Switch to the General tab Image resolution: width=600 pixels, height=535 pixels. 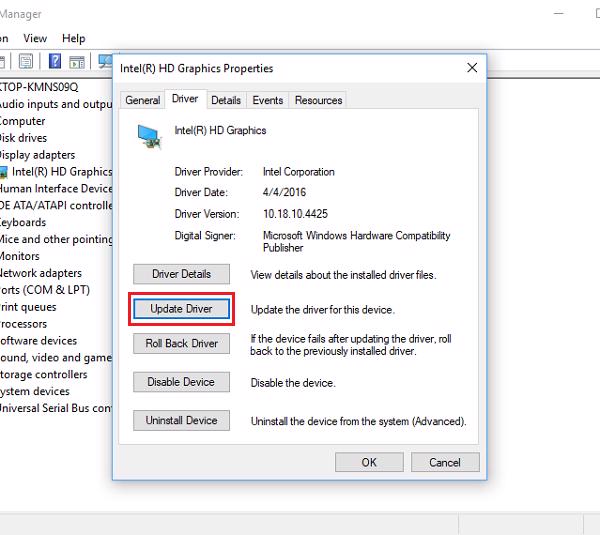point(143,100)
